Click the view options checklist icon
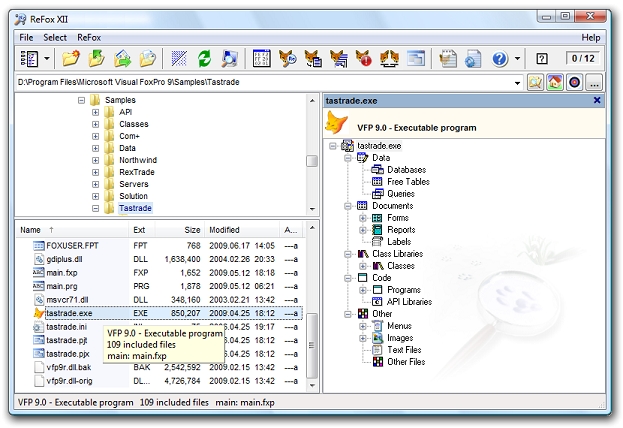Image resolution: width=623 pixels, height=428 pixels. pos(29,59)
